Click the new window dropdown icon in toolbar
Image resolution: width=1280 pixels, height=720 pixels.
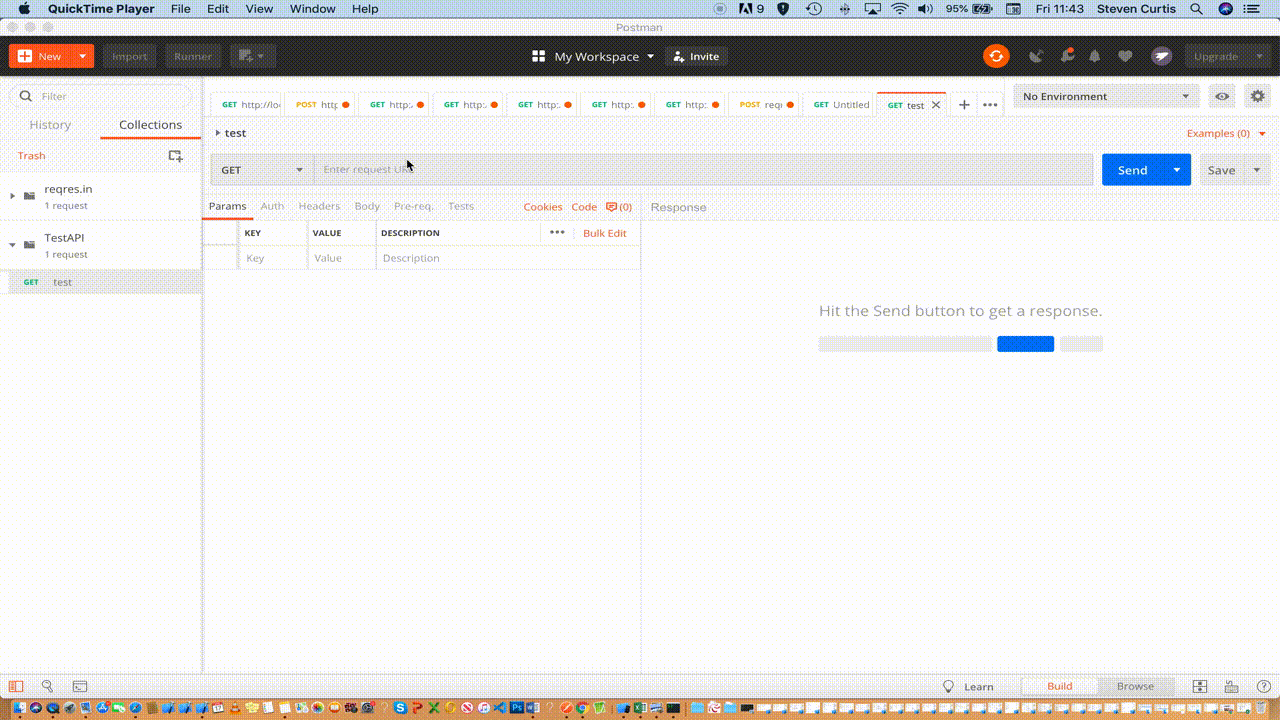[x=253, y=56]
